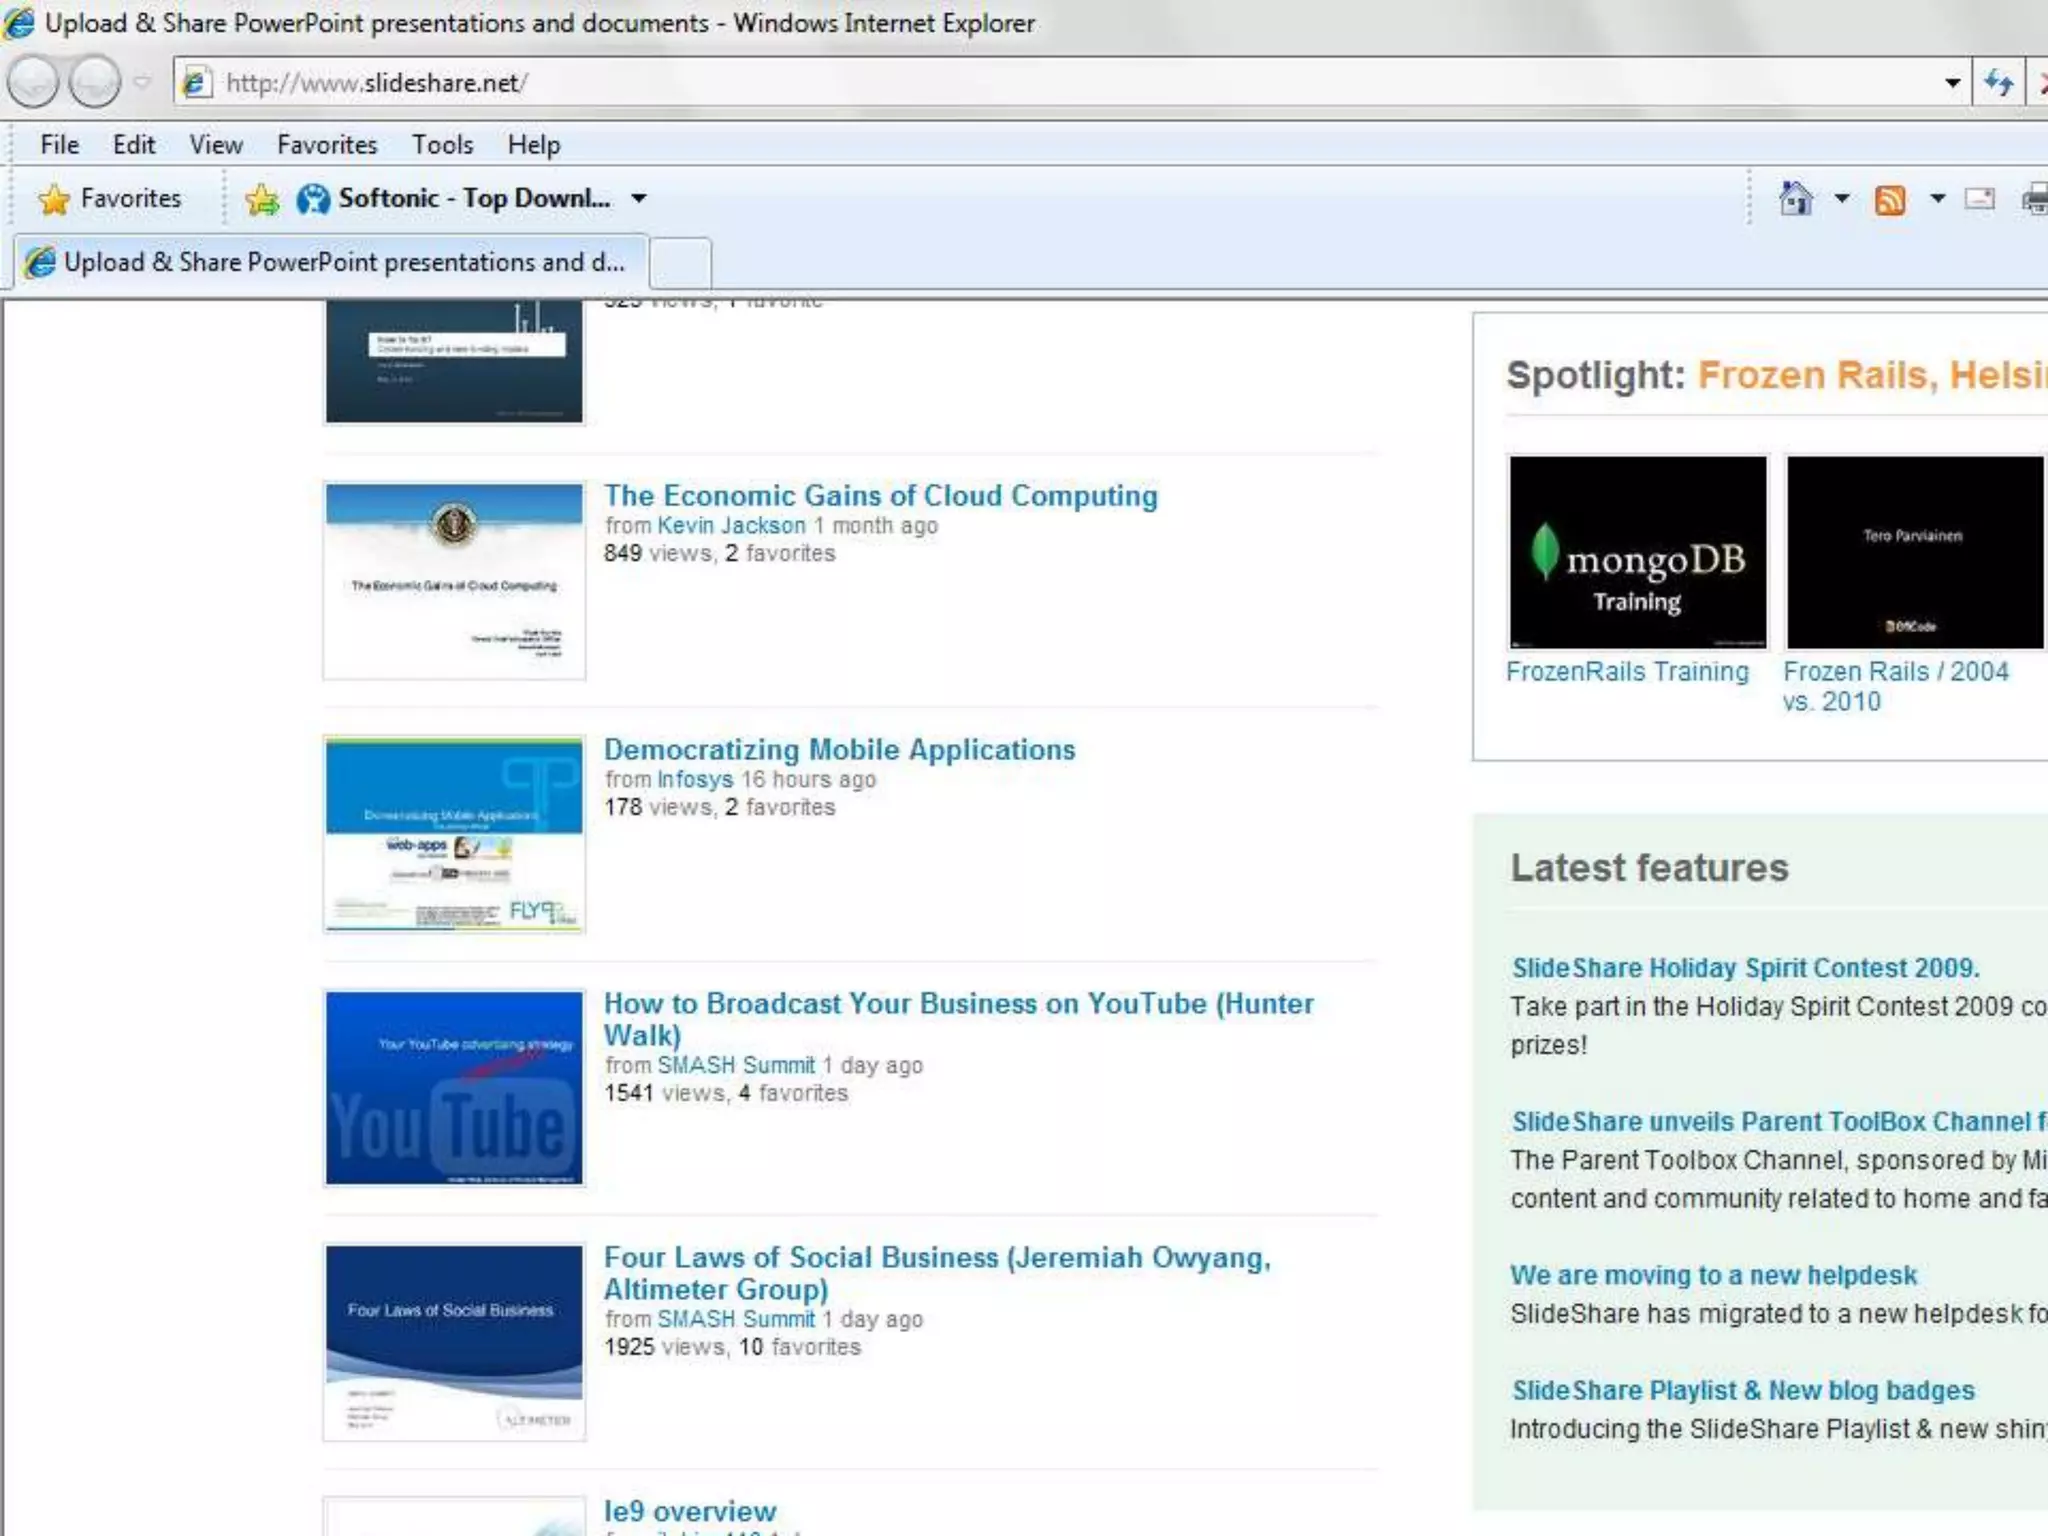This screenshot has width=2048, height=1536.
Task: Click Democratizing Mobile Applications thumbnail
Action: tap(454, 835)
